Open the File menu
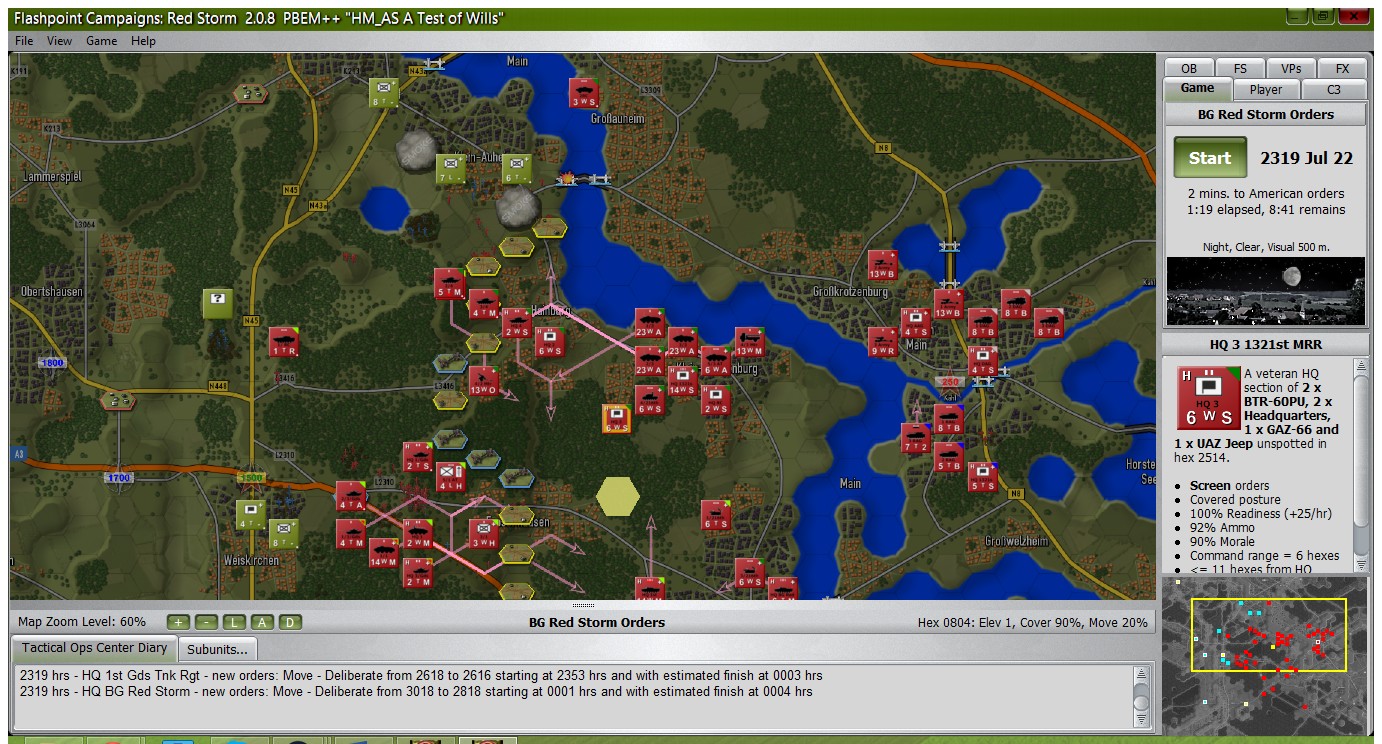This screenshot has width=1382, height=744. click(x=24, y=41)
